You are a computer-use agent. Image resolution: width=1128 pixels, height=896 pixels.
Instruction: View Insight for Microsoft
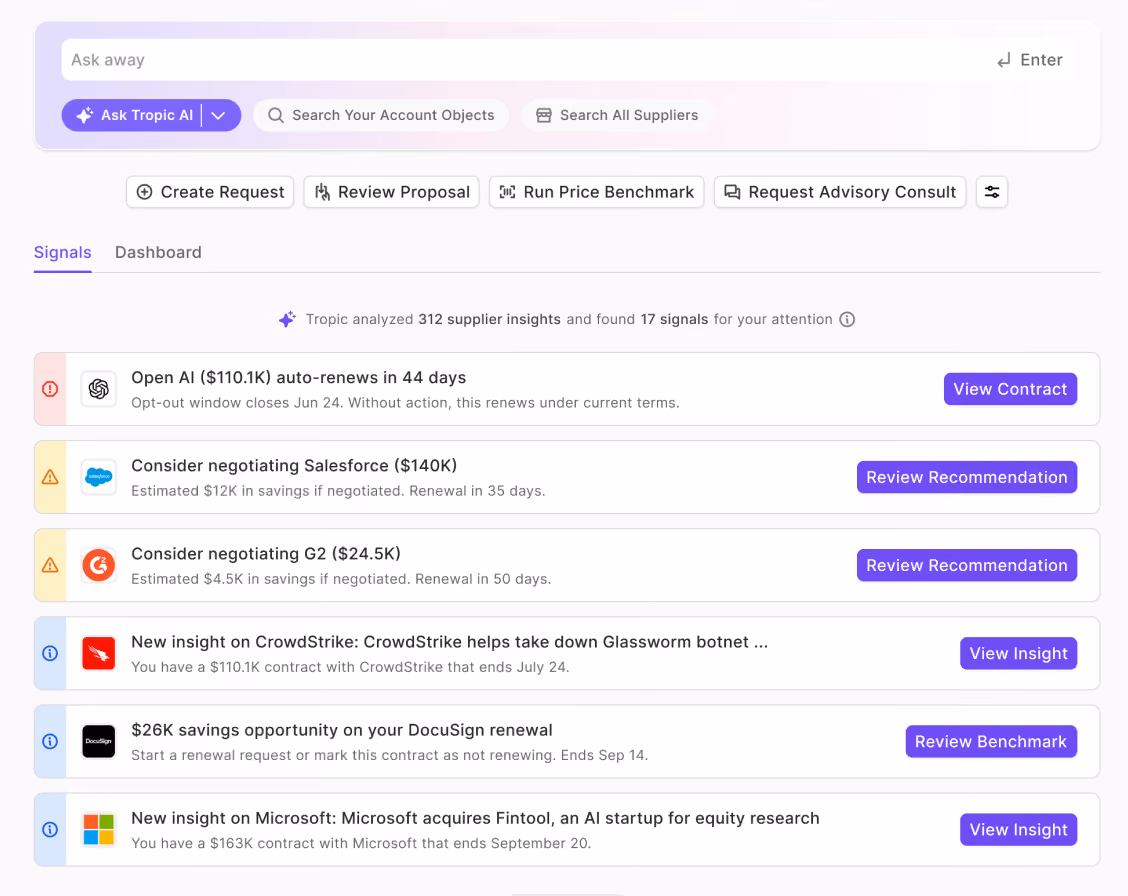tap(1019, 830)
